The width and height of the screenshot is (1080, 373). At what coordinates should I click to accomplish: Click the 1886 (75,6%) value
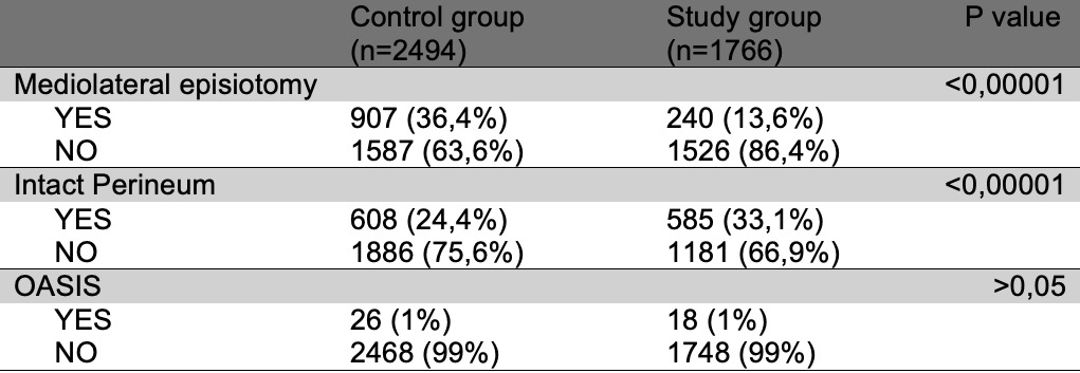tap(436, 253)
